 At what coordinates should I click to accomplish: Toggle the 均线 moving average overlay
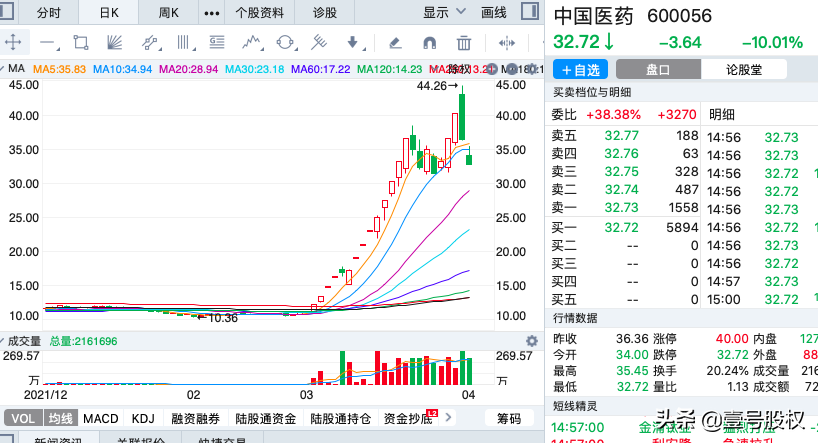tap(61, 418)
